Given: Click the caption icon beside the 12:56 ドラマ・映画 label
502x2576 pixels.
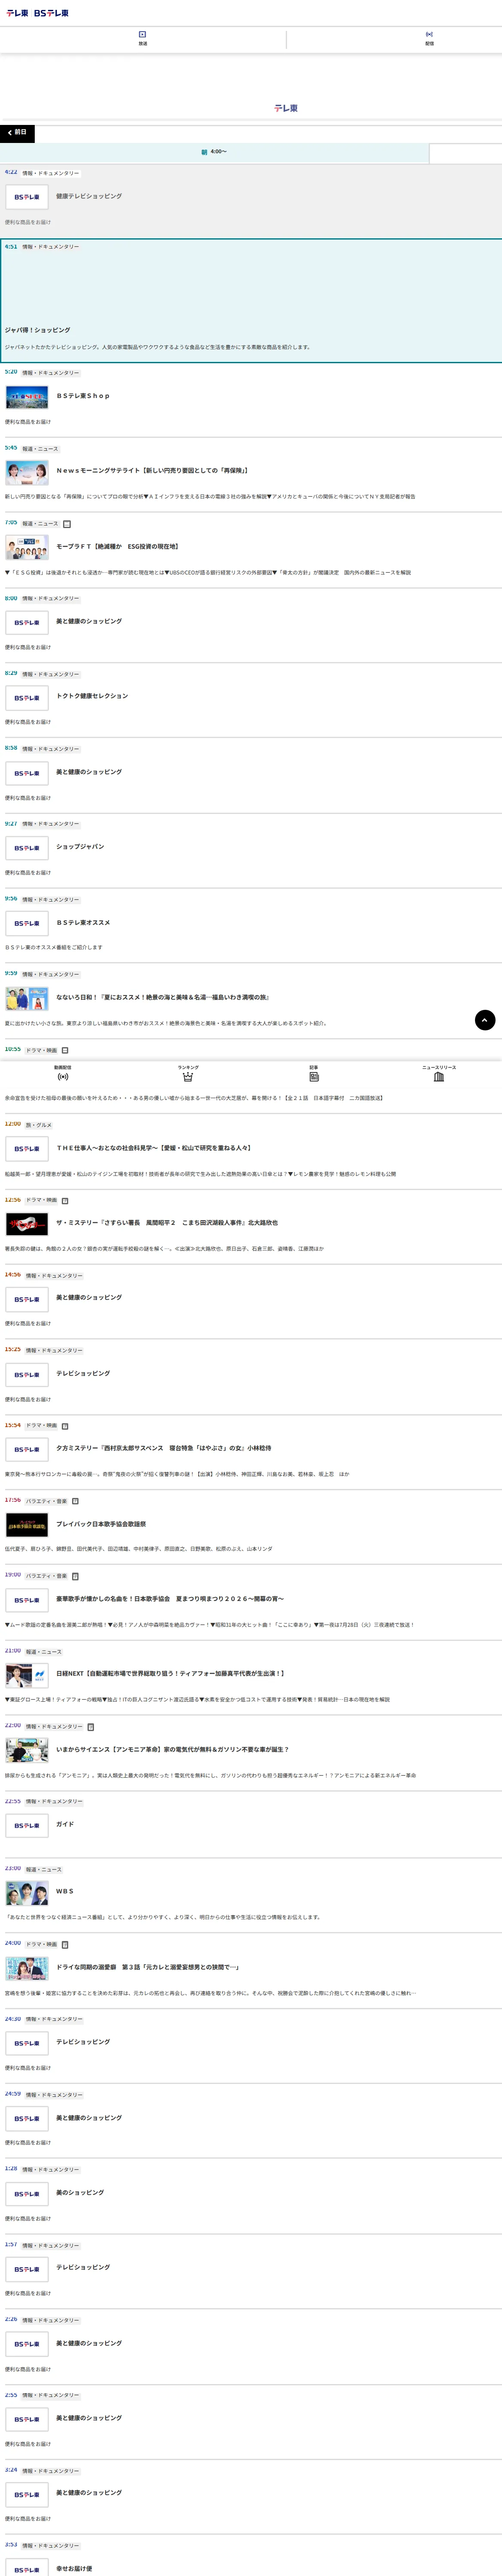Looking at the screenshot, I should (65, 1200).
